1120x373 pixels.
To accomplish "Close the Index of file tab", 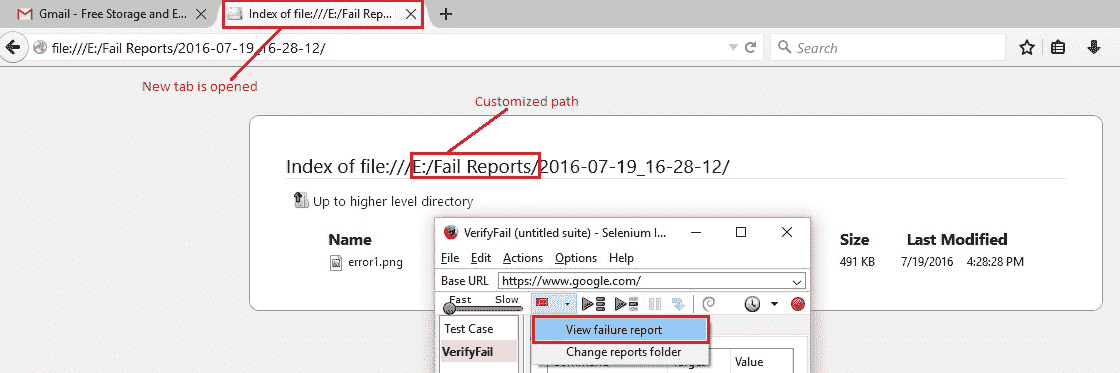I will tap(410, 14).
